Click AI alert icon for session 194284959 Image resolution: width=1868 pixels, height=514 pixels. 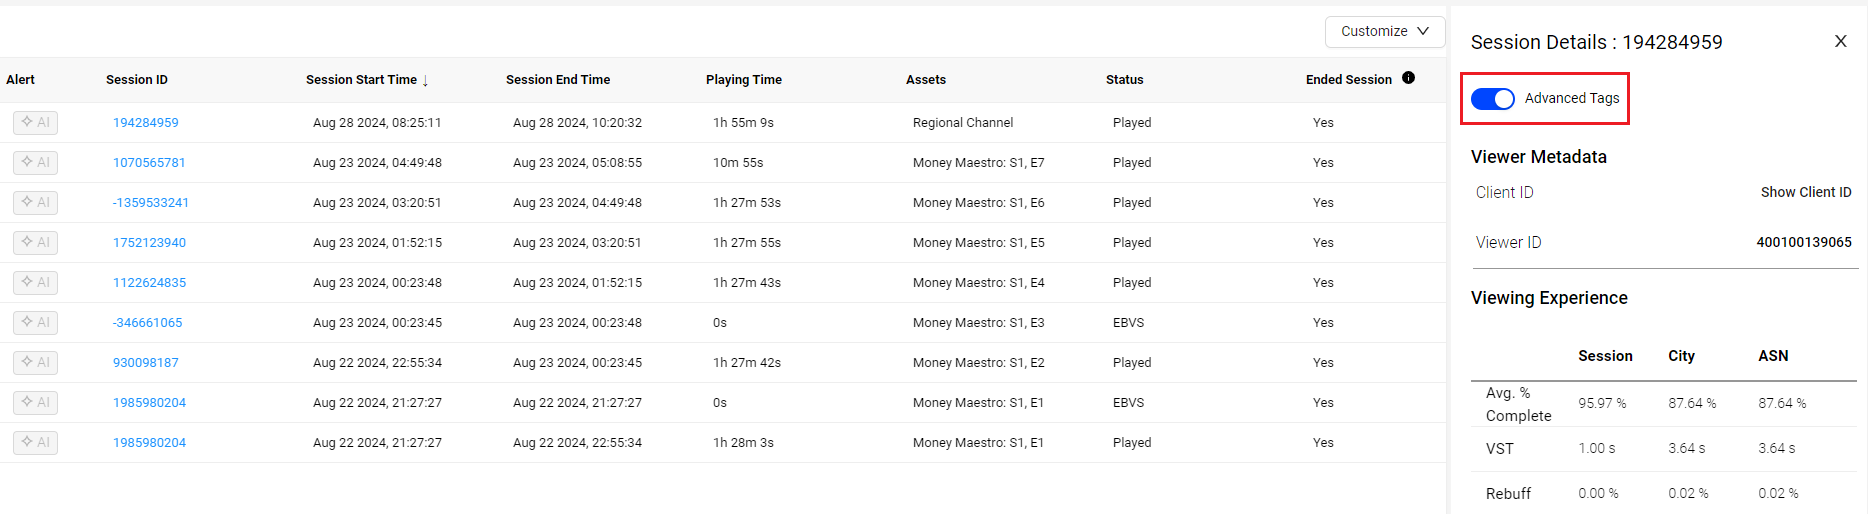click(x=35, y=122)
